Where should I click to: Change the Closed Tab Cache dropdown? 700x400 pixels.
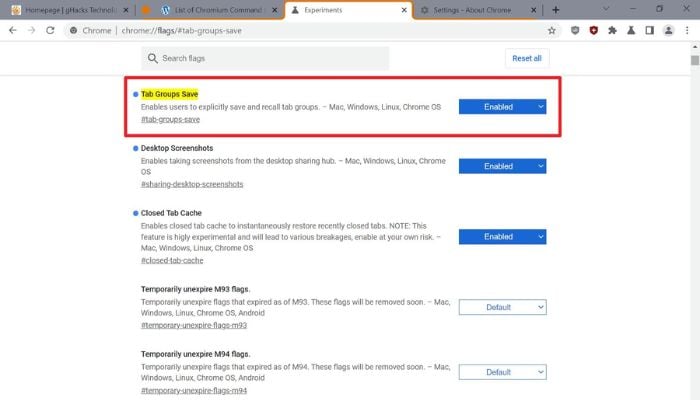click(502, 237)
